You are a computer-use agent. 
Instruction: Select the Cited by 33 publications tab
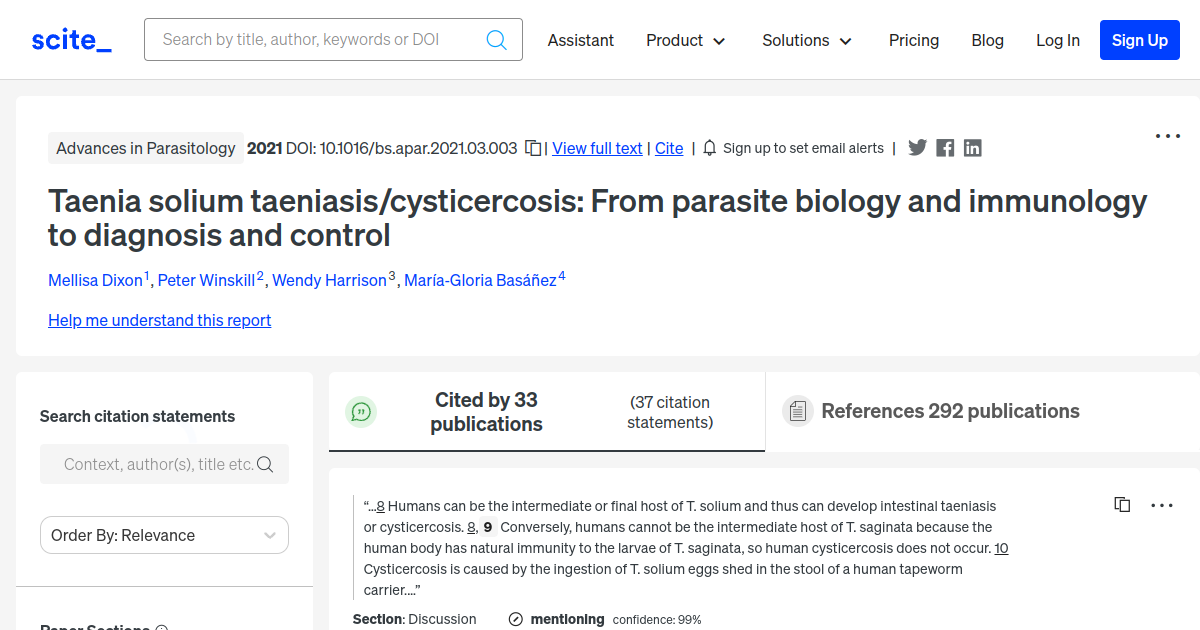(x=486, y=411)
